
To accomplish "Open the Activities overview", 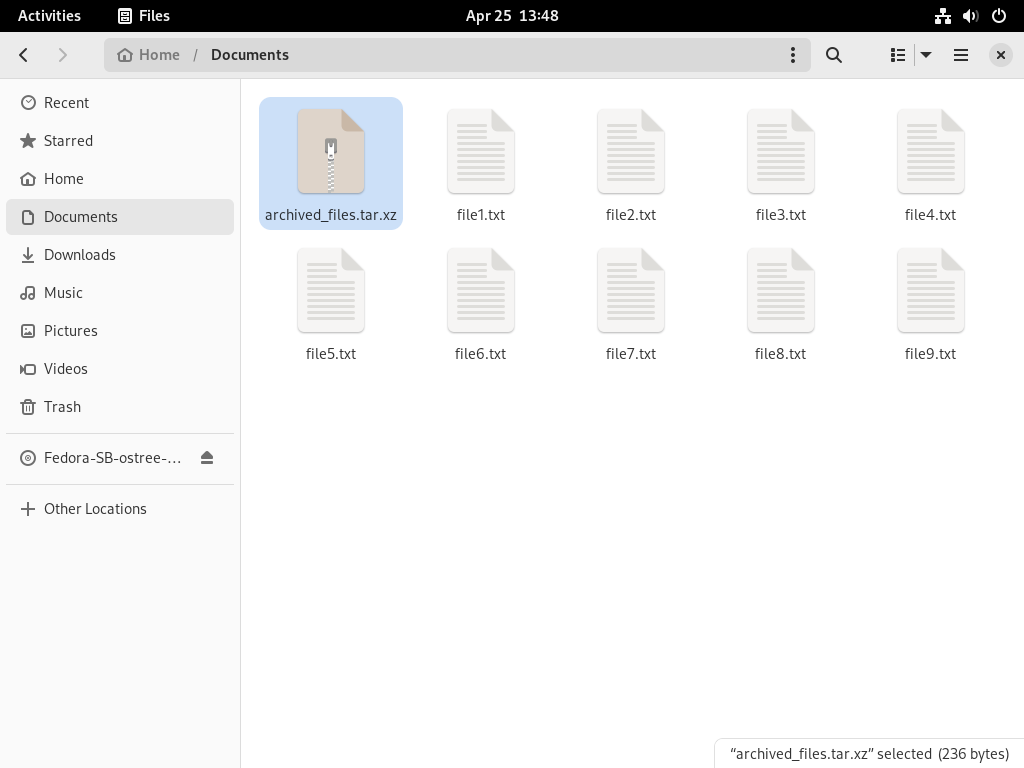I will tap(50, 16).
